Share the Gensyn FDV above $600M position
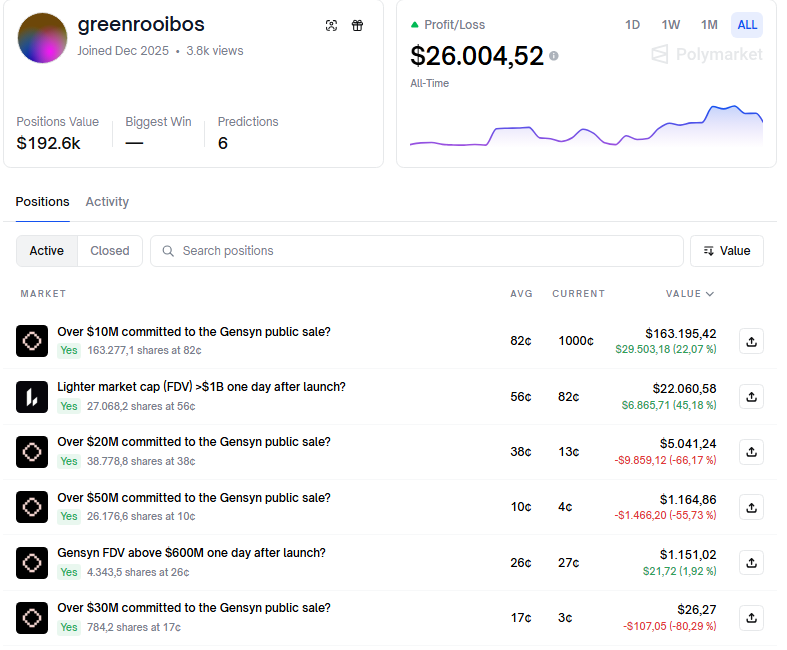 point(751,563)
